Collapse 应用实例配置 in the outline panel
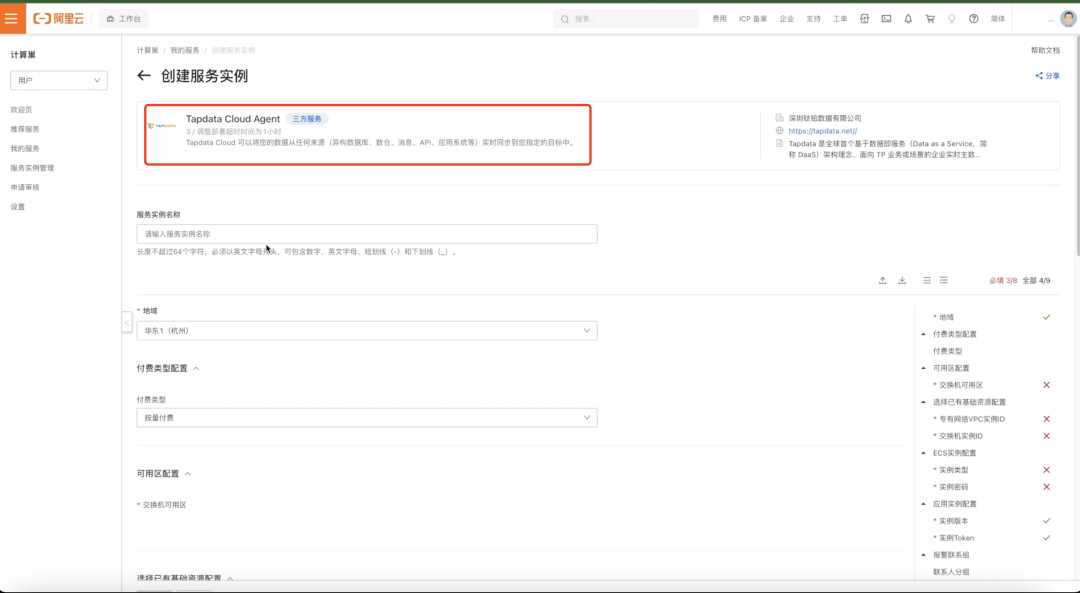The width and height of the screenshot is (1080, 593). [924, 503]
